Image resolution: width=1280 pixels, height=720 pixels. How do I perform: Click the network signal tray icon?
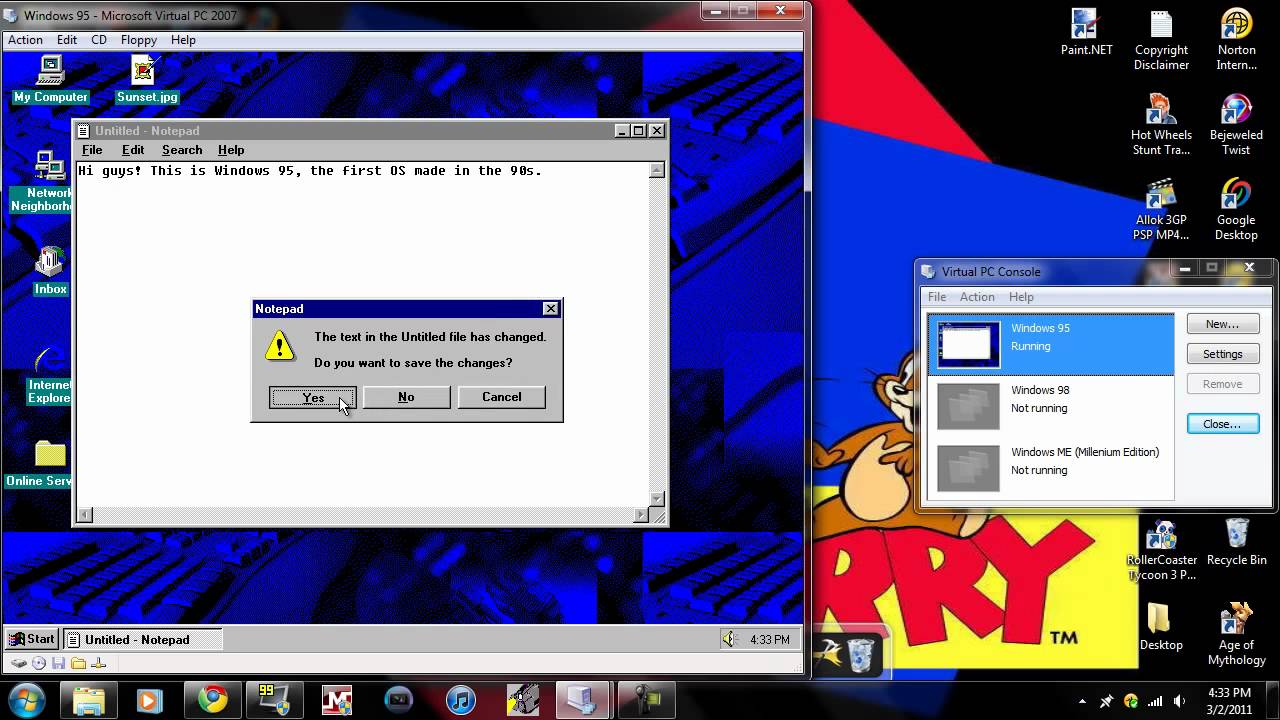(1155, 702)
